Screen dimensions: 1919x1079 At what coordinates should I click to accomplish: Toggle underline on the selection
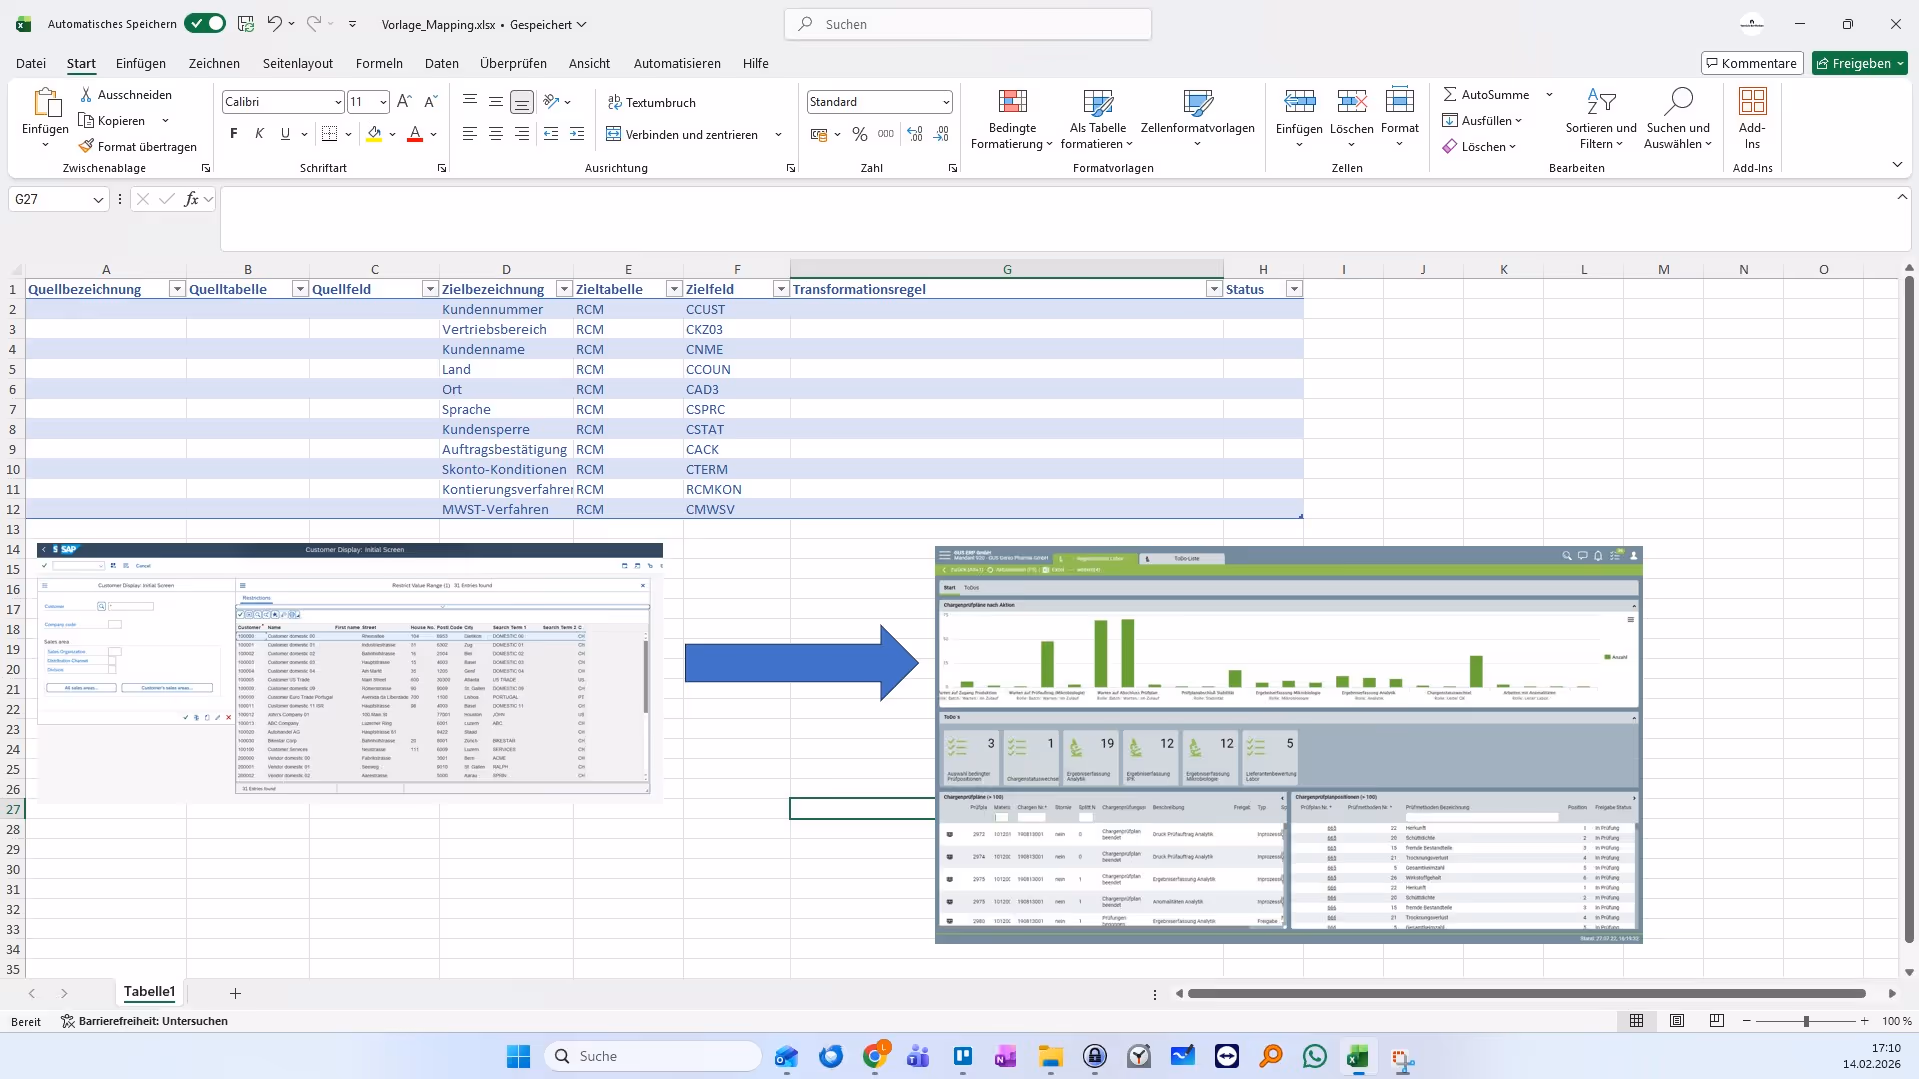tap(286, 133)
